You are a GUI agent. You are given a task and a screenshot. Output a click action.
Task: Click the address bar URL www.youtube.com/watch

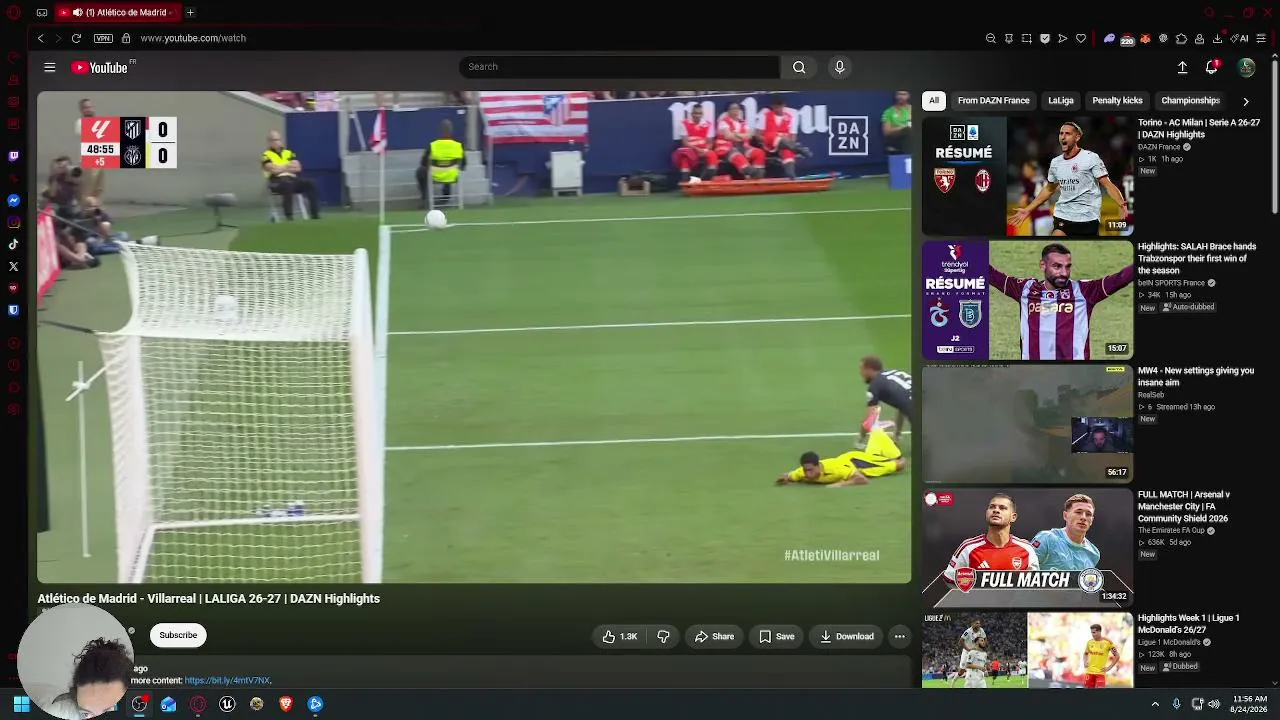(x=193, y=38)
